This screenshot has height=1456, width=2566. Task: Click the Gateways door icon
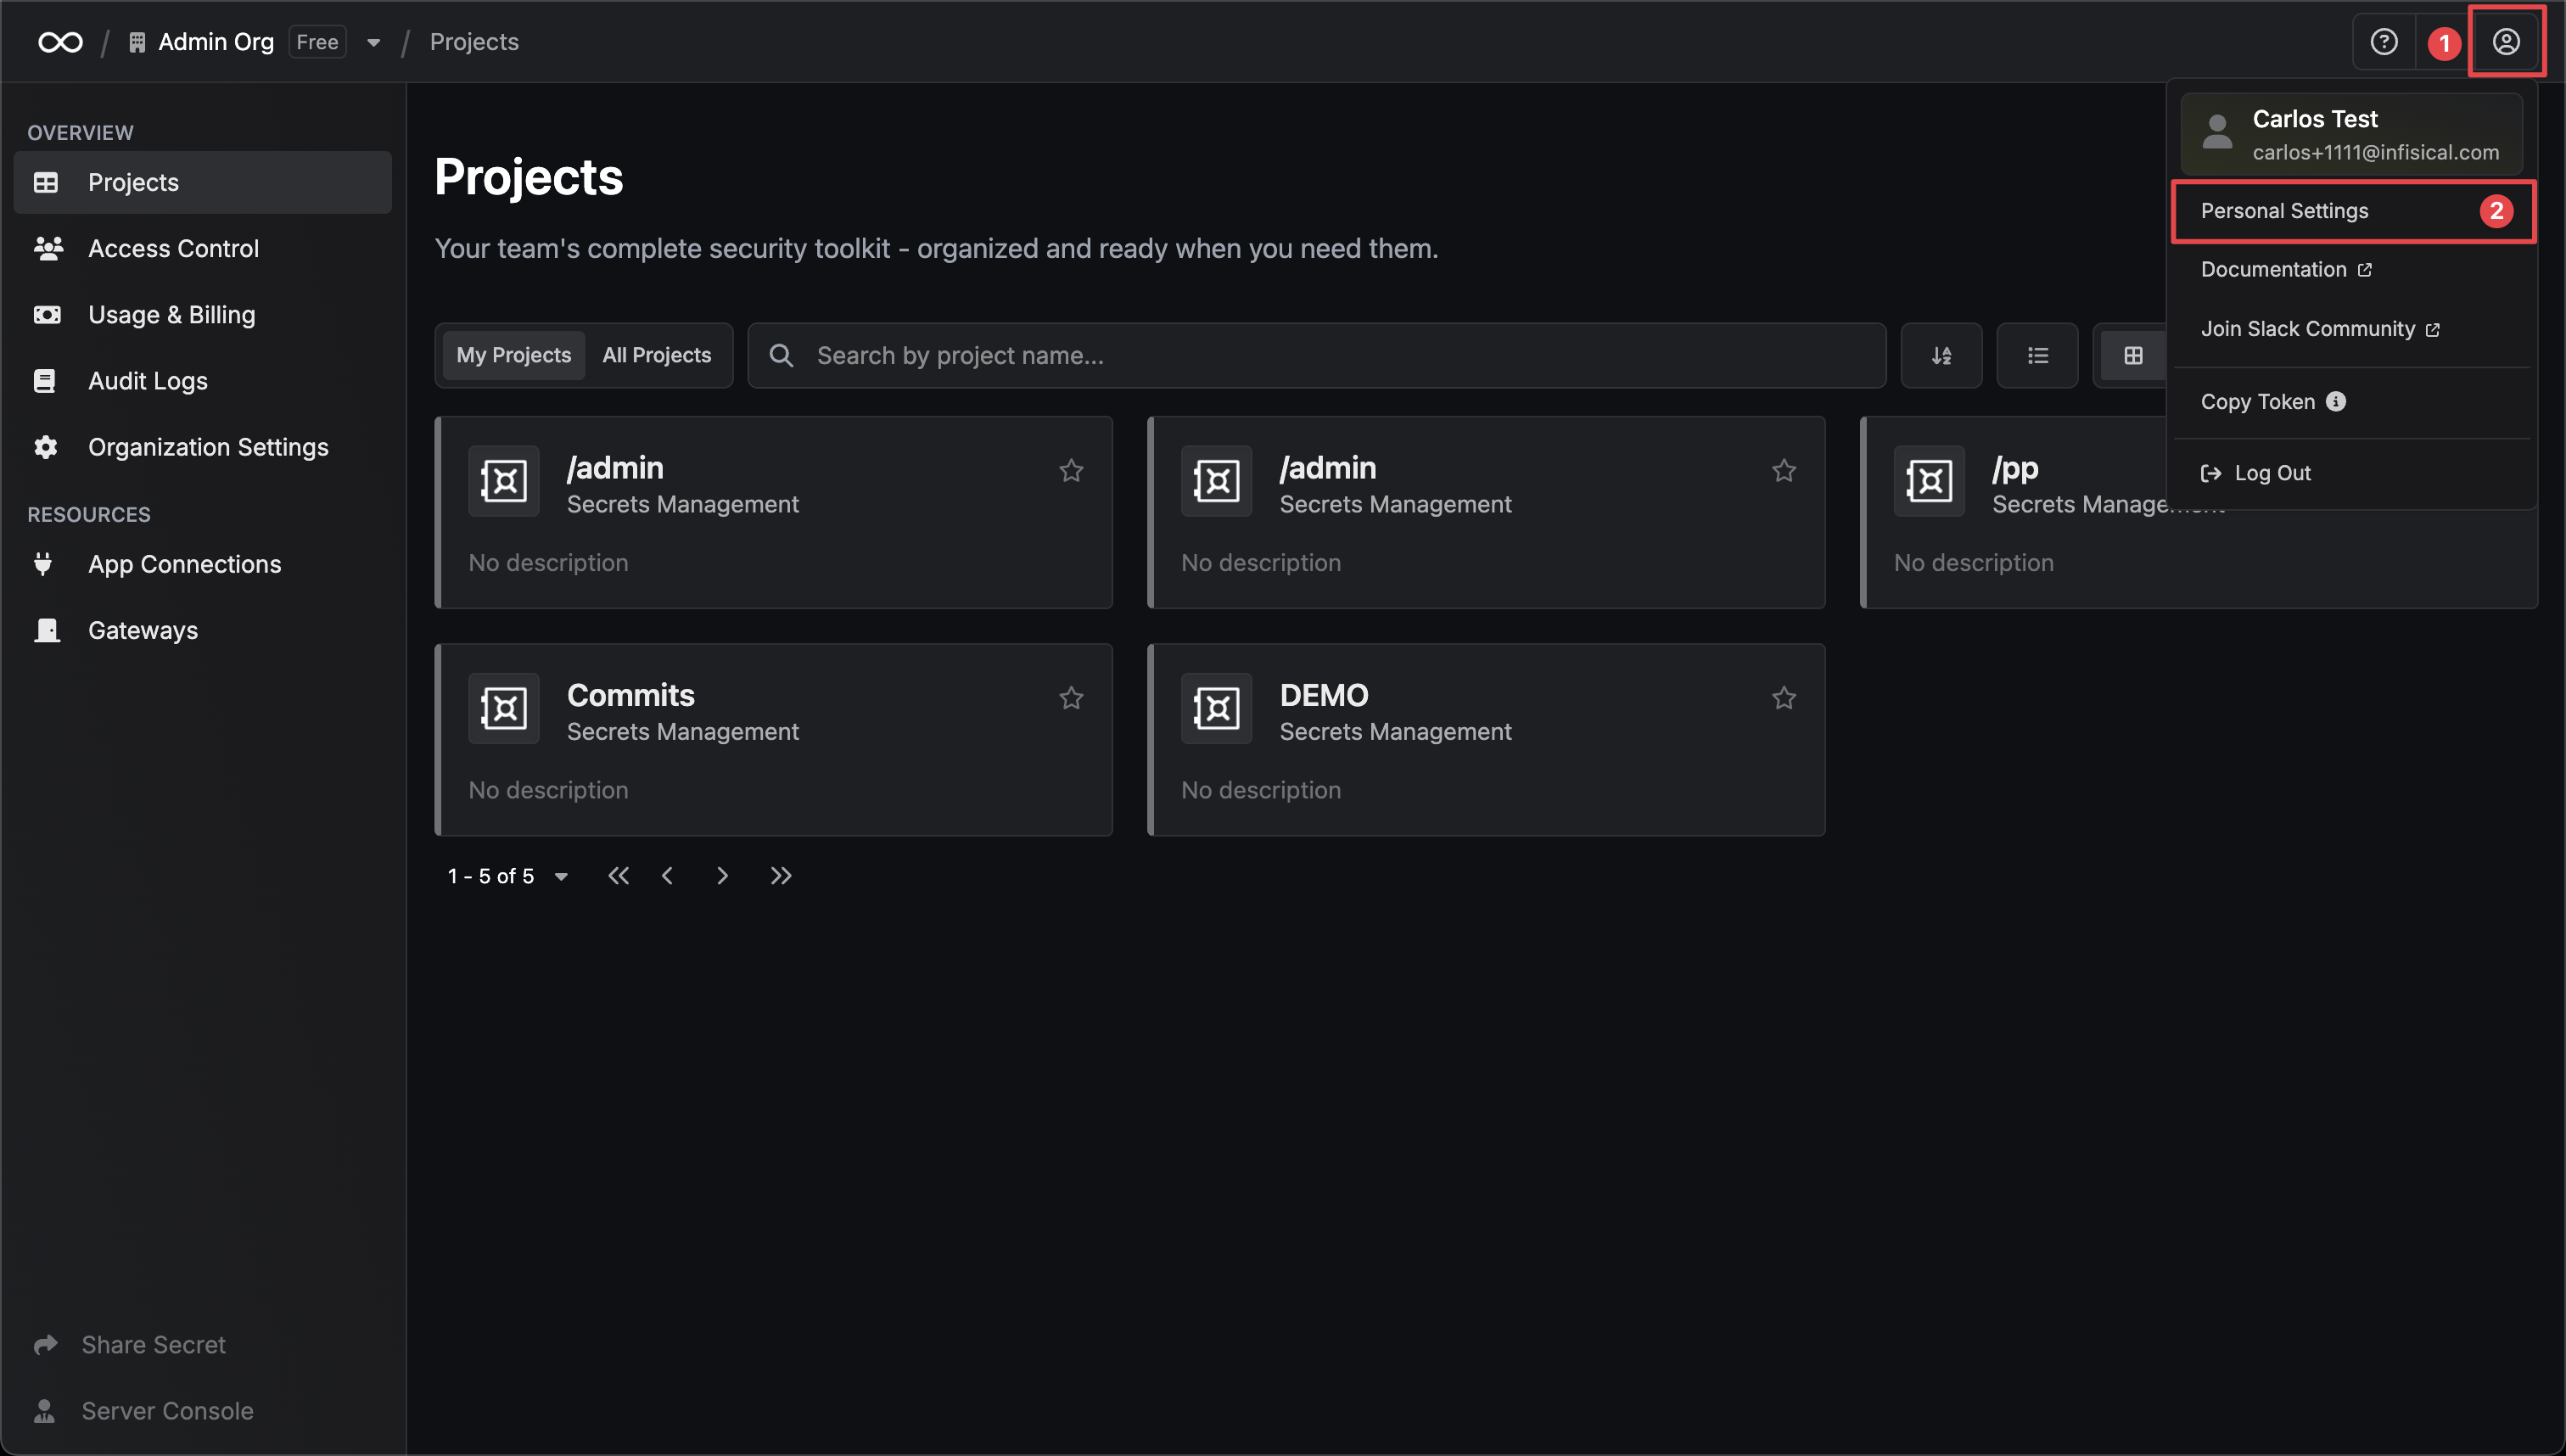(x=46, y=630)
